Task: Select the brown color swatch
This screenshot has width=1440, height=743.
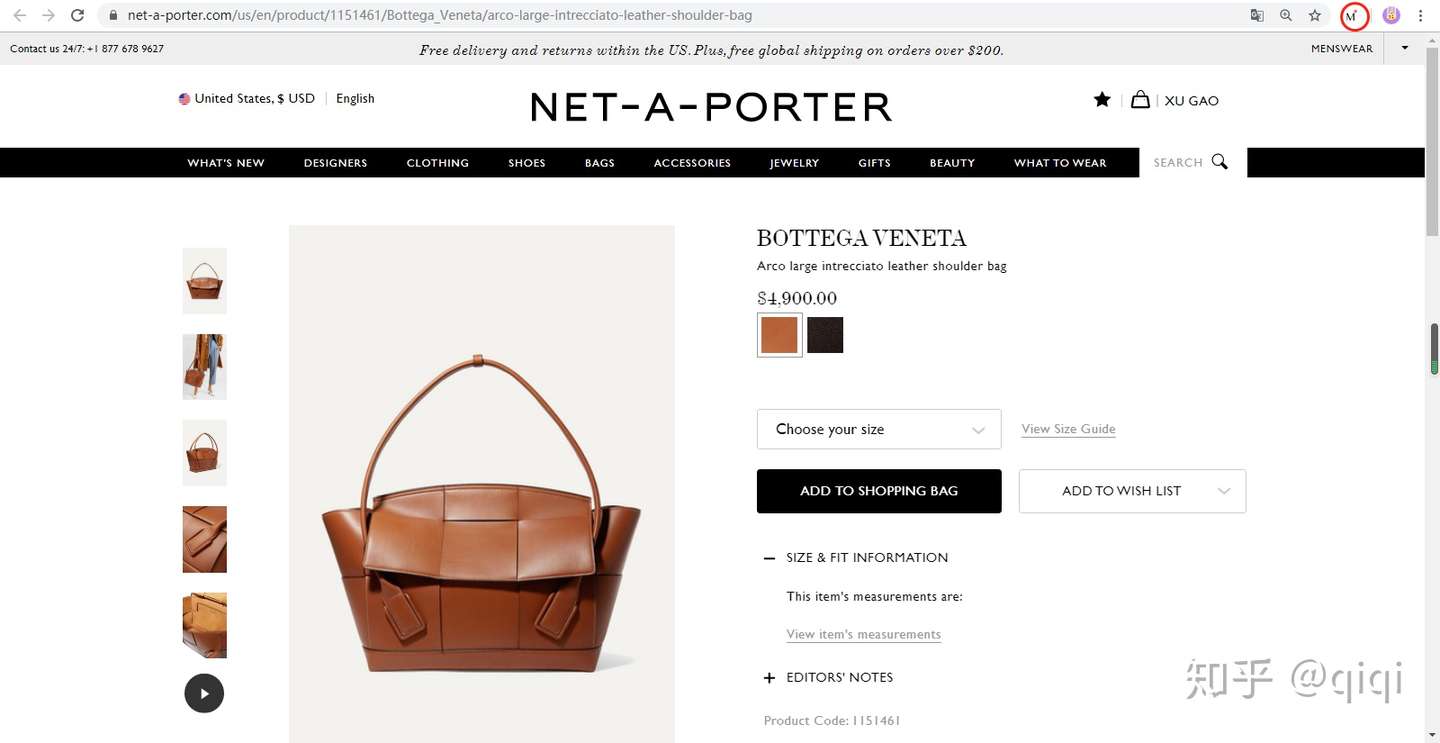Action: [x=779, y=335]
